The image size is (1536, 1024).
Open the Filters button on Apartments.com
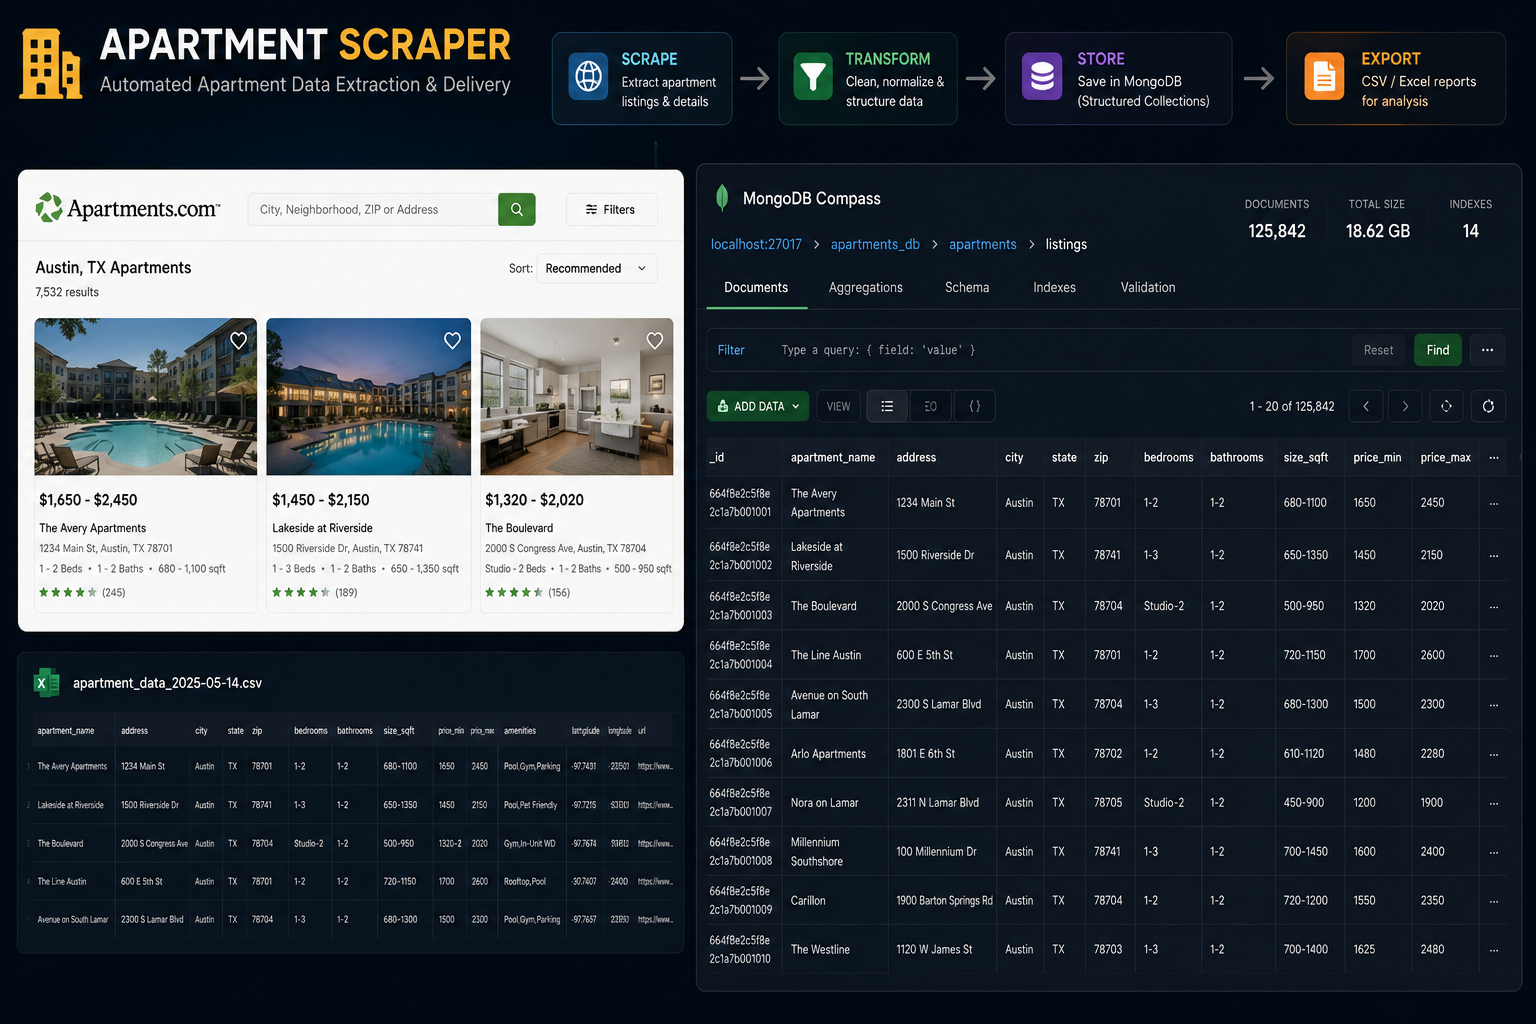tap(611, 209)
